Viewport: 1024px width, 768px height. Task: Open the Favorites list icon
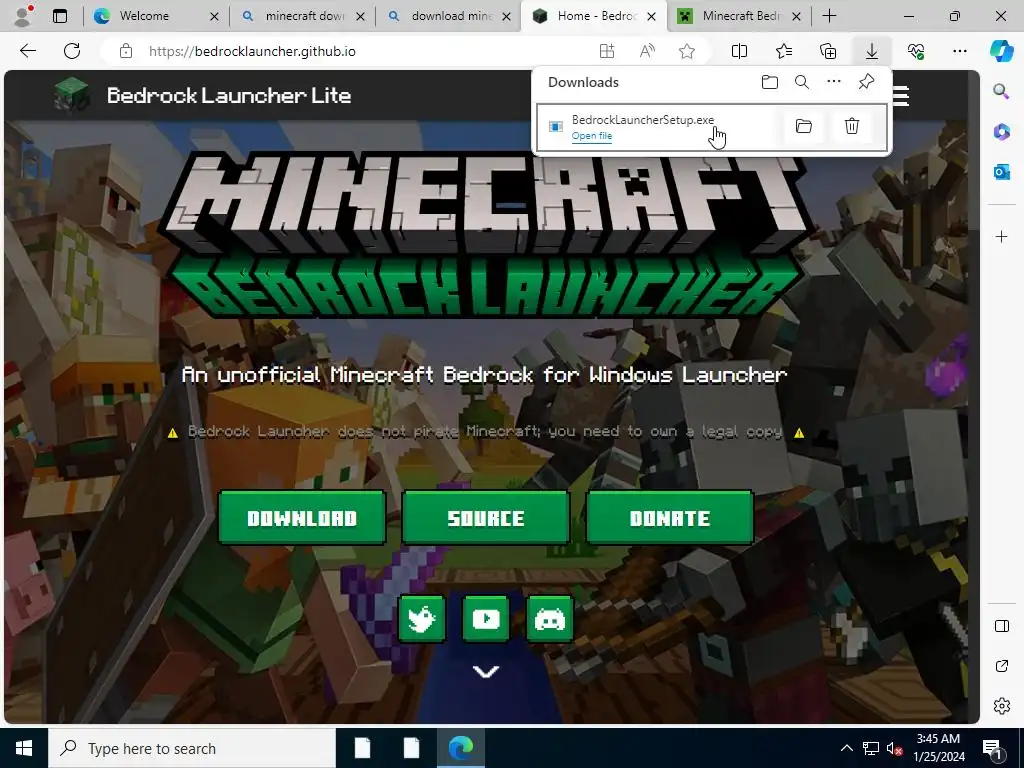point(784,51)
